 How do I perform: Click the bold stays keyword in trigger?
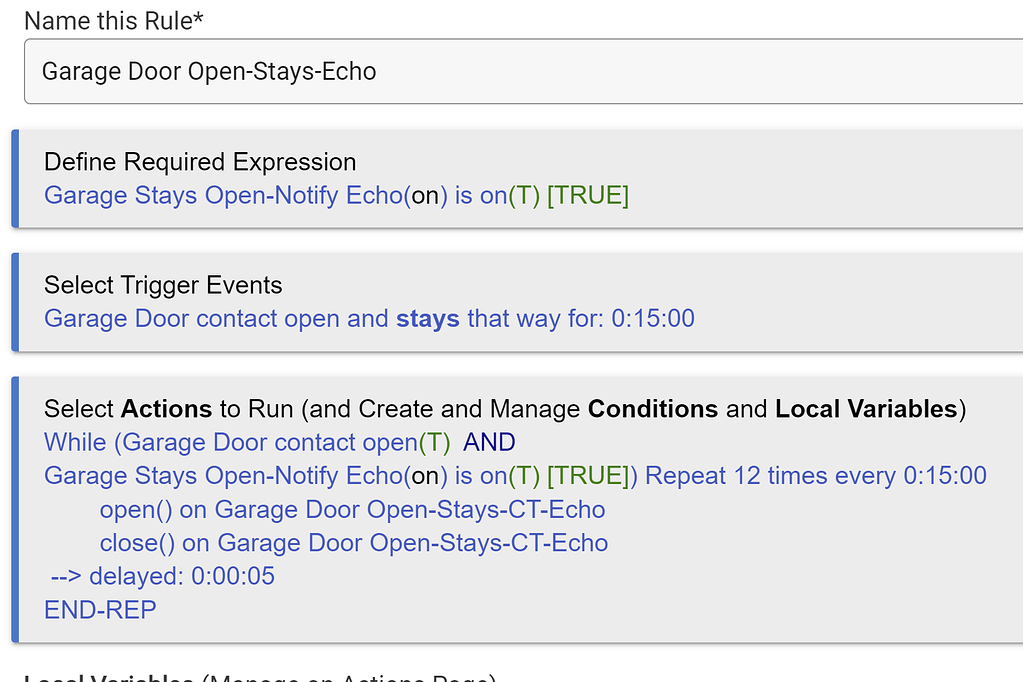point(427,317)
